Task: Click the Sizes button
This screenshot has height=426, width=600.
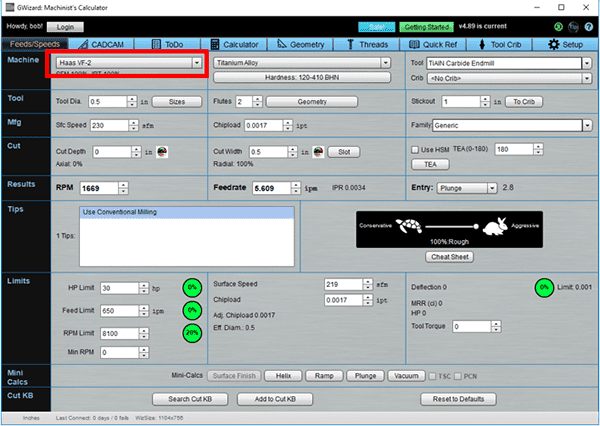Action: 177,102
